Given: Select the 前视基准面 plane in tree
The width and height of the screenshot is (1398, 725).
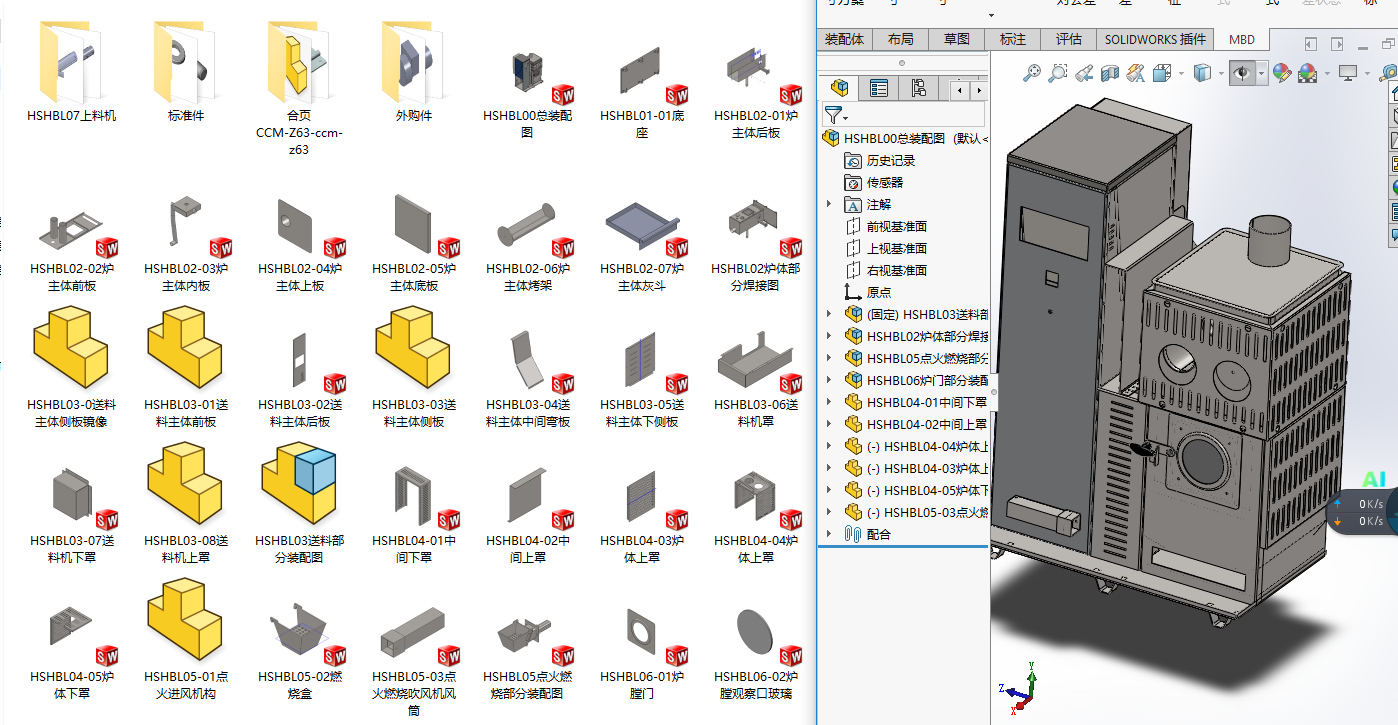Looking at the screenshot, I should click(x=896, y=226).
